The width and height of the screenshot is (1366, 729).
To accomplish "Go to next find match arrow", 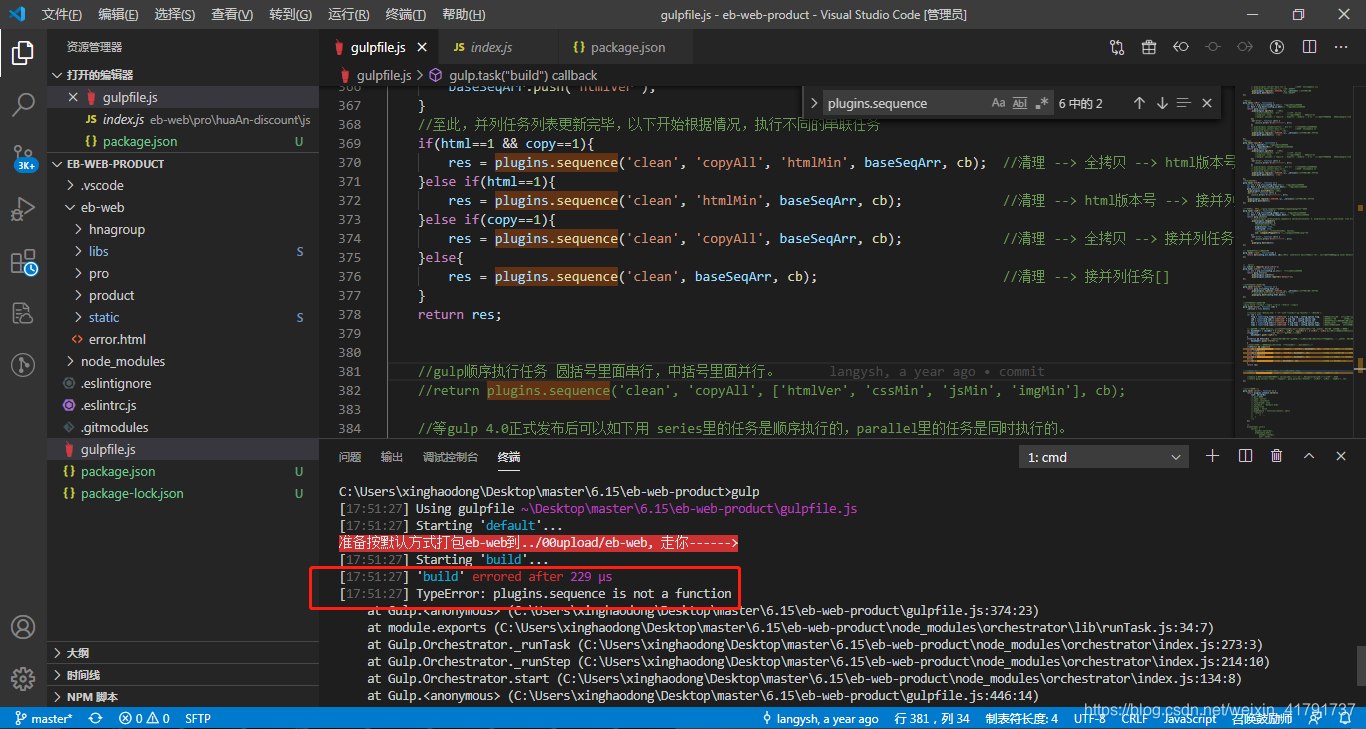I will [x=1162, y=103].
